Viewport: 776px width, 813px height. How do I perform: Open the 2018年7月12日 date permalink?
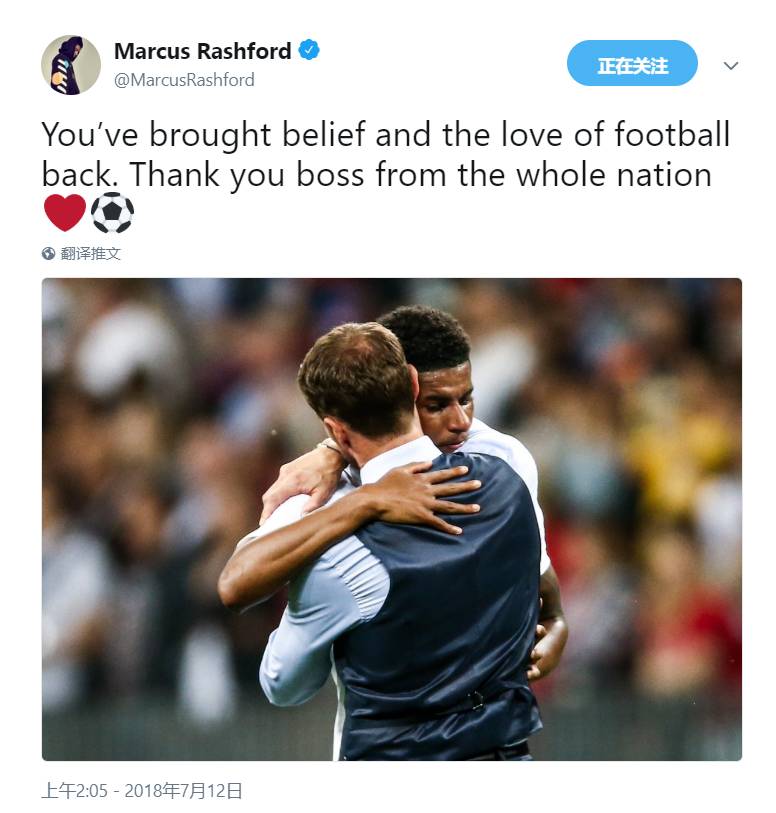click(x=183, y=791)
